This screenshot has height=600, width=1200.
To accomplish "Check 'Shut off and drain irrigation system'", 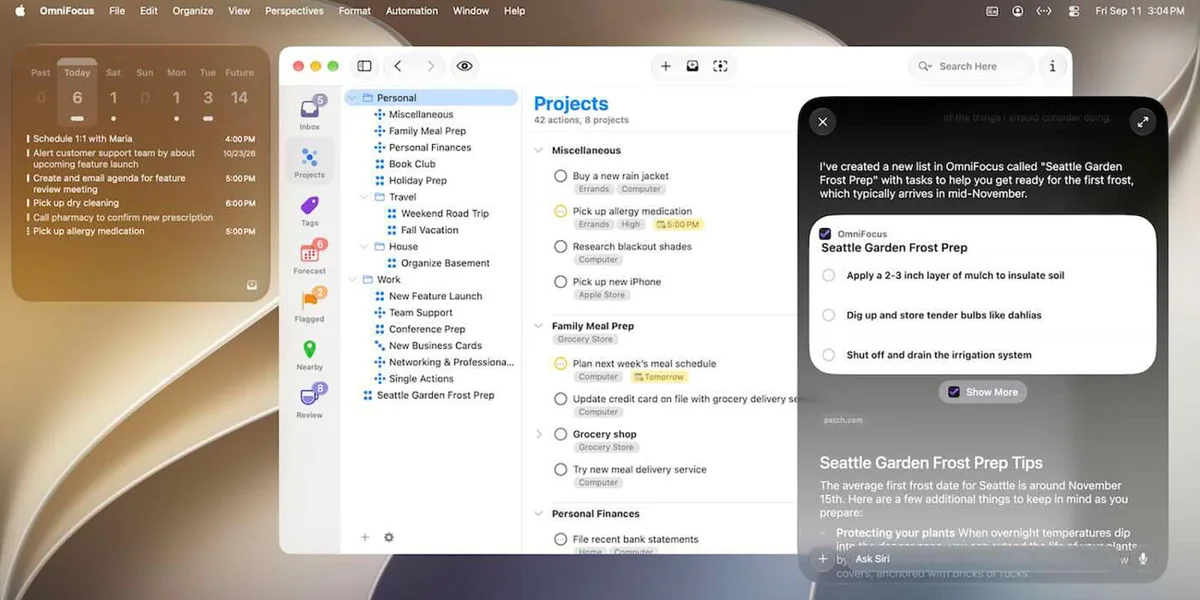I will (828, 355).
